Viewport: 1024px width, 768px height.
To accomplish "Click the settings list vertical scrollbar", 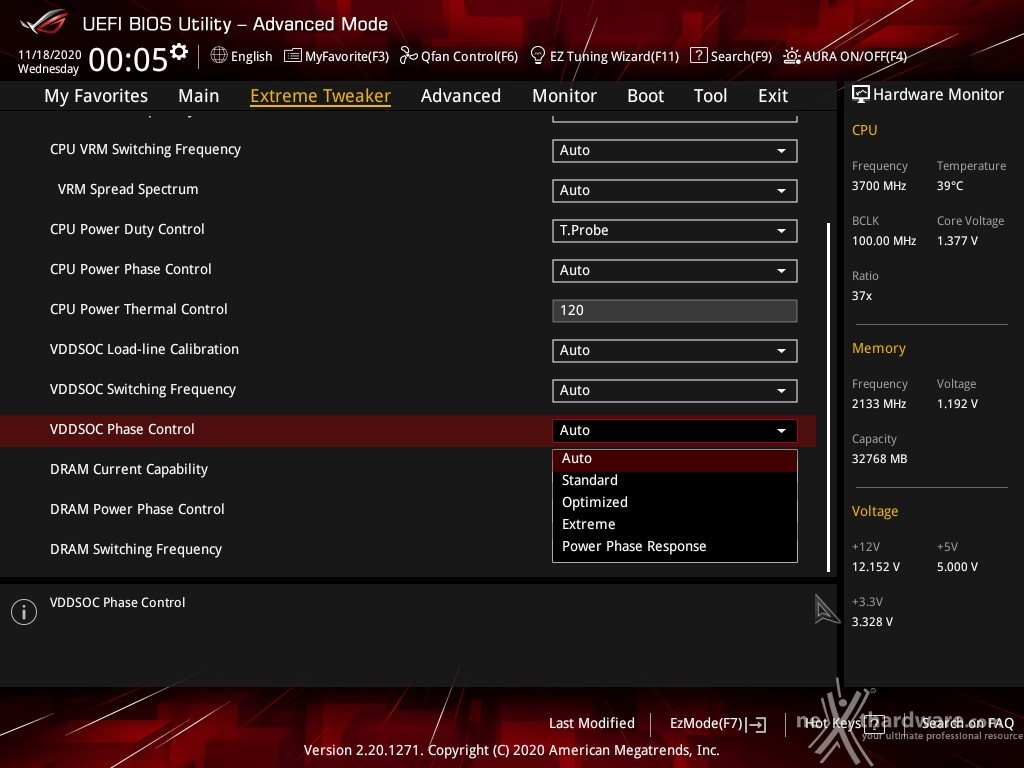I will 829,397.
